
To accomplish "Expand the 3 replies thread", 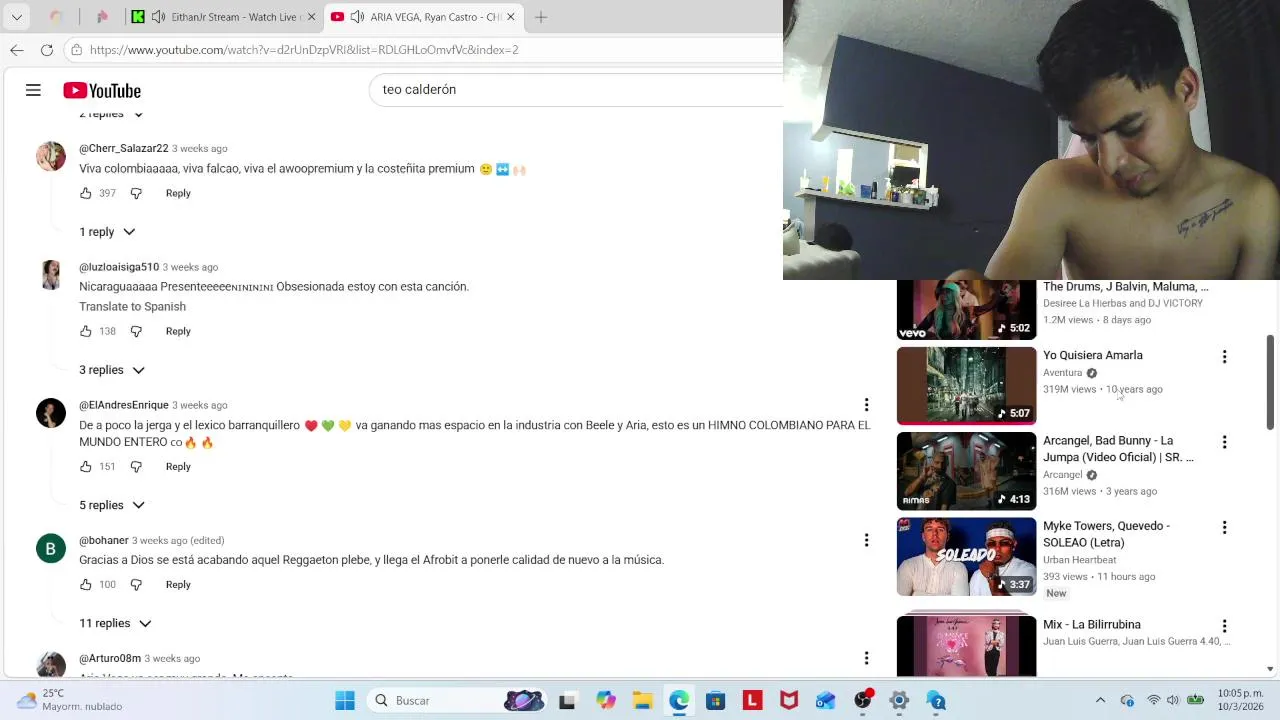I will [x=112, y=370].
